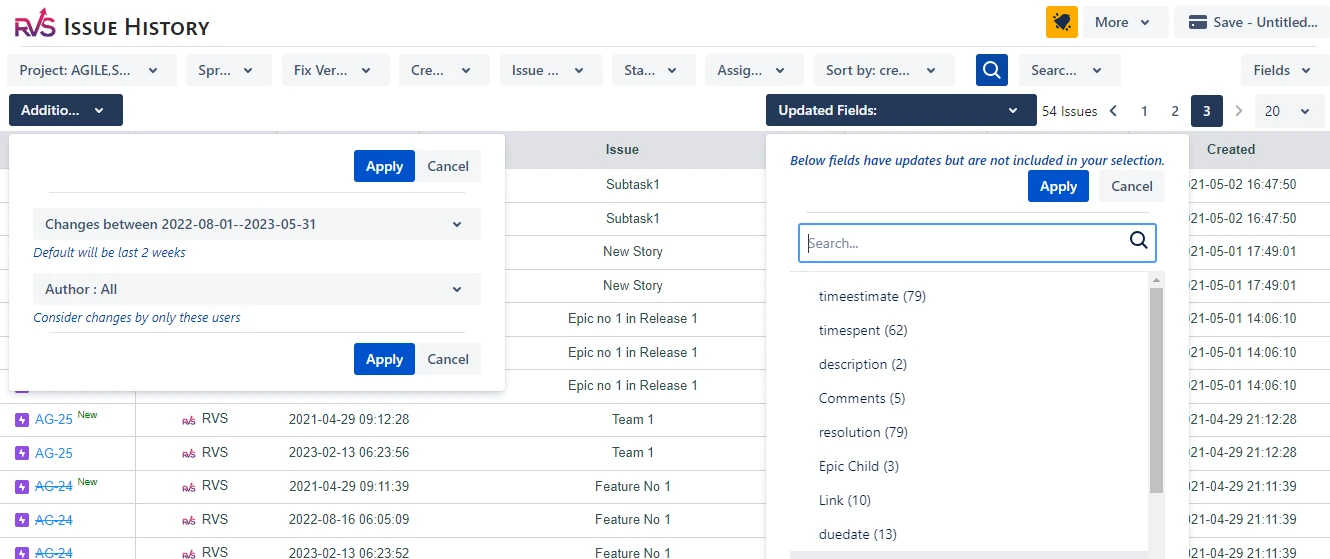Click the Updated Fields list scrollbar

[1156, 390]
